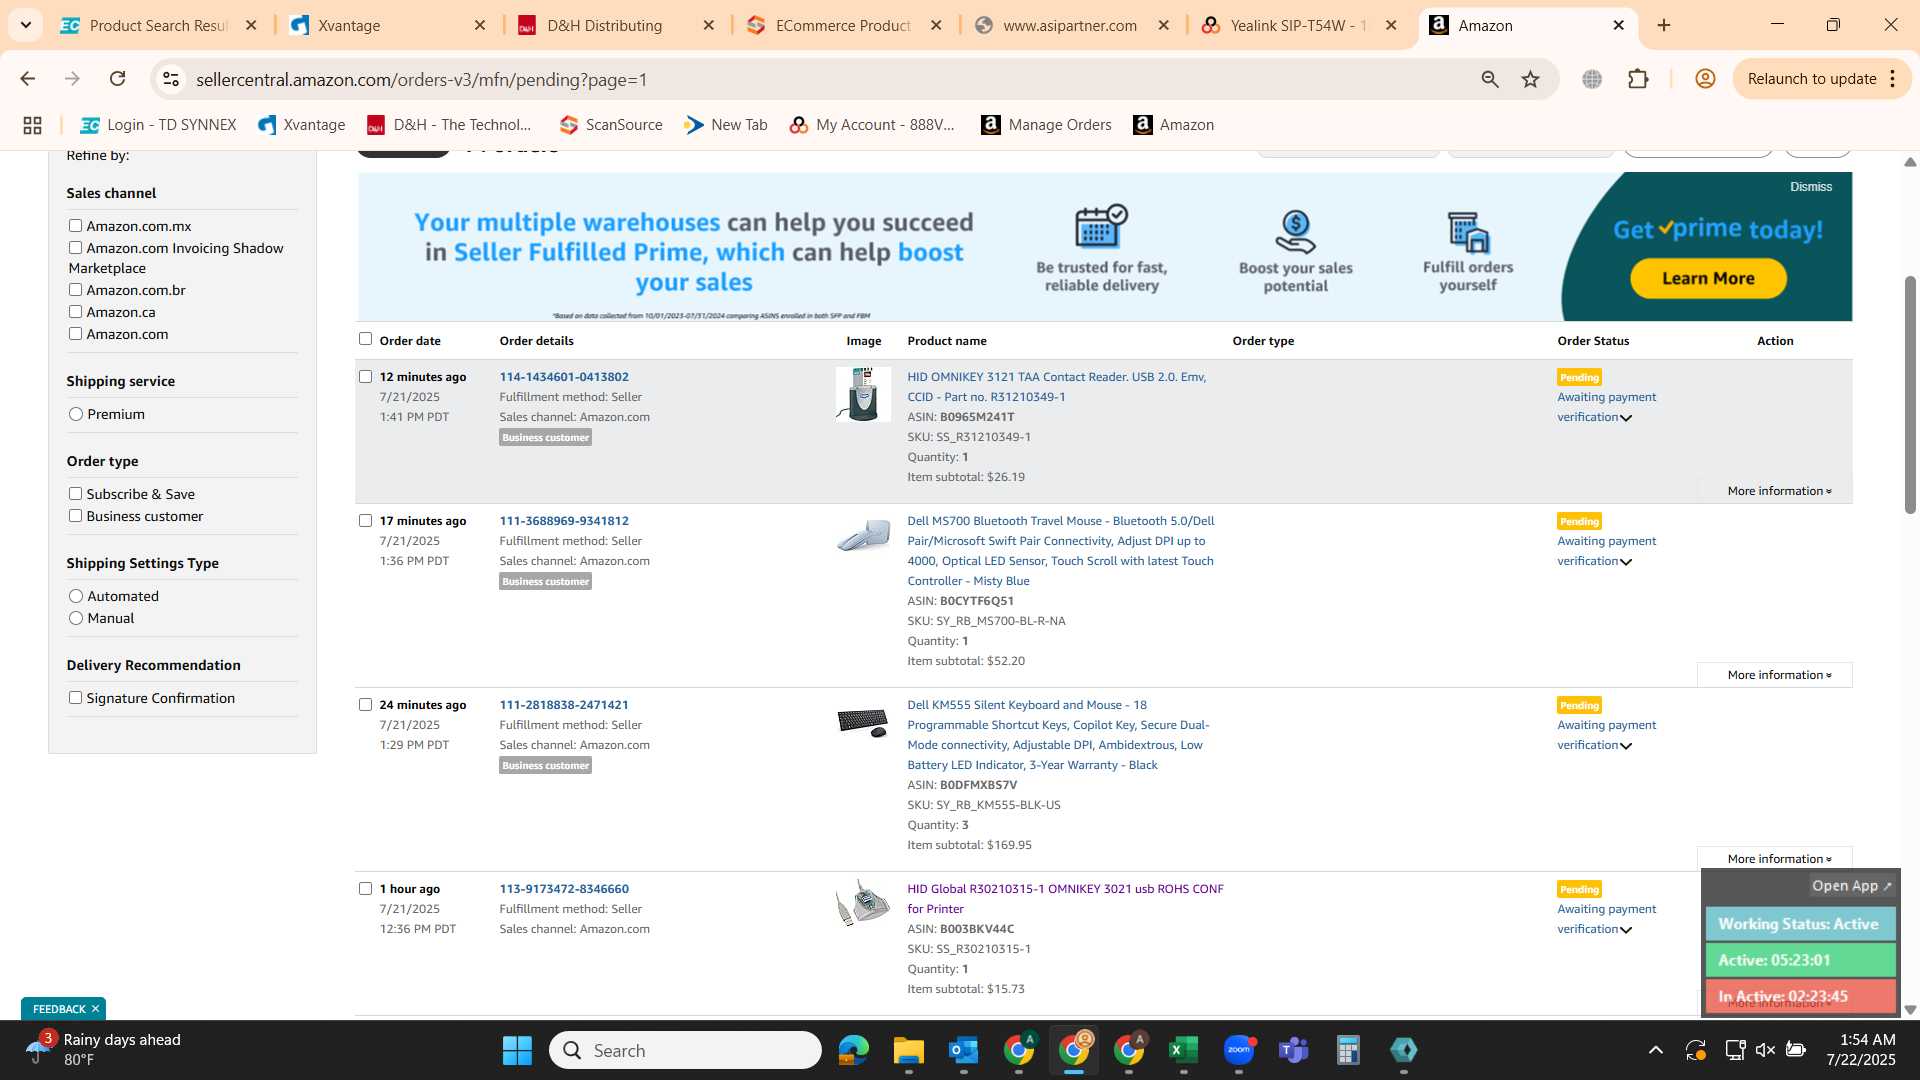The height and width of the screenshot is (1080, 1920).
Task: Expand More information for order 114-1434601-0413802
Action: coord(1779,491)
